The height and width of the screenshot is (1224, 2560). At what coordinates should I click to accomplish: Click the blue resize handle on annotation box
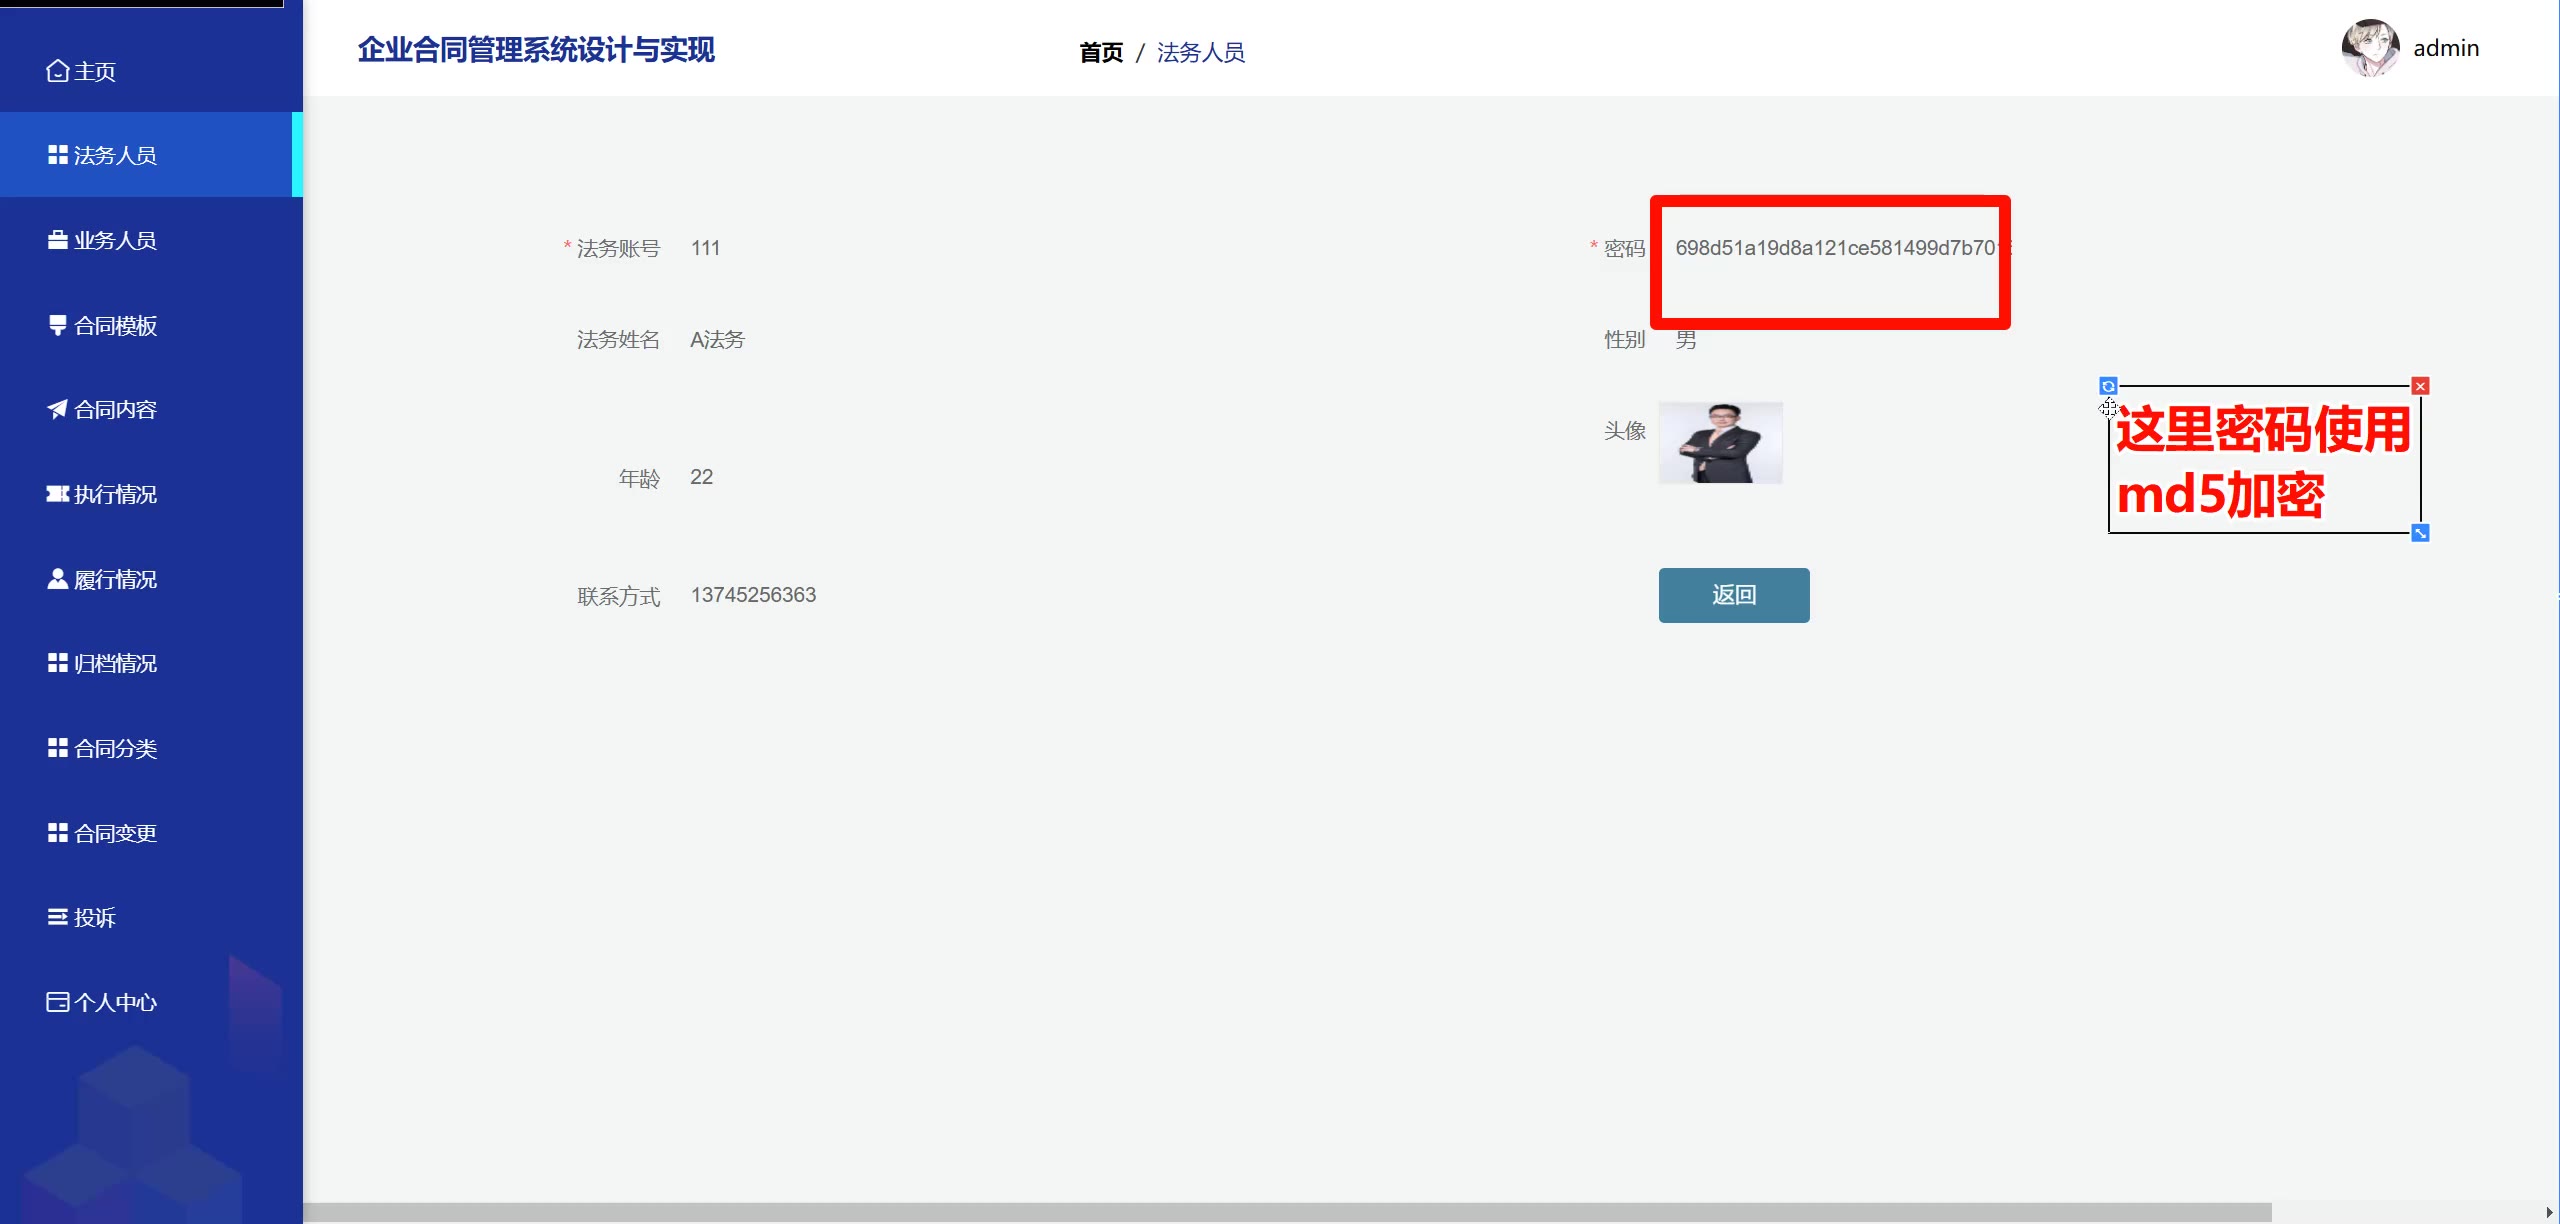[2420, 533]
